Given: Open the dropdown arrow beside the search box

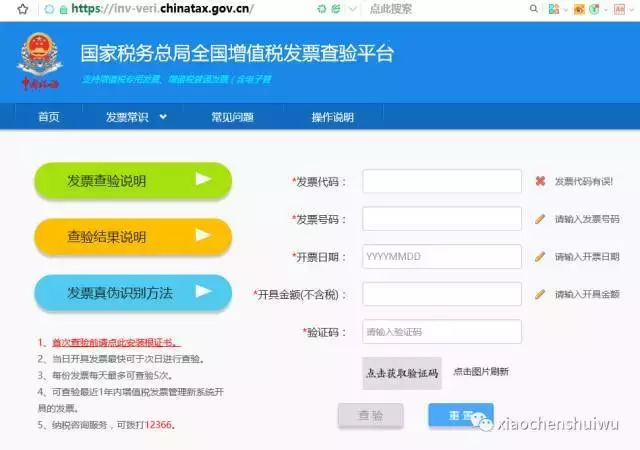Looking at the screenshot, I should tap(353, 9).
